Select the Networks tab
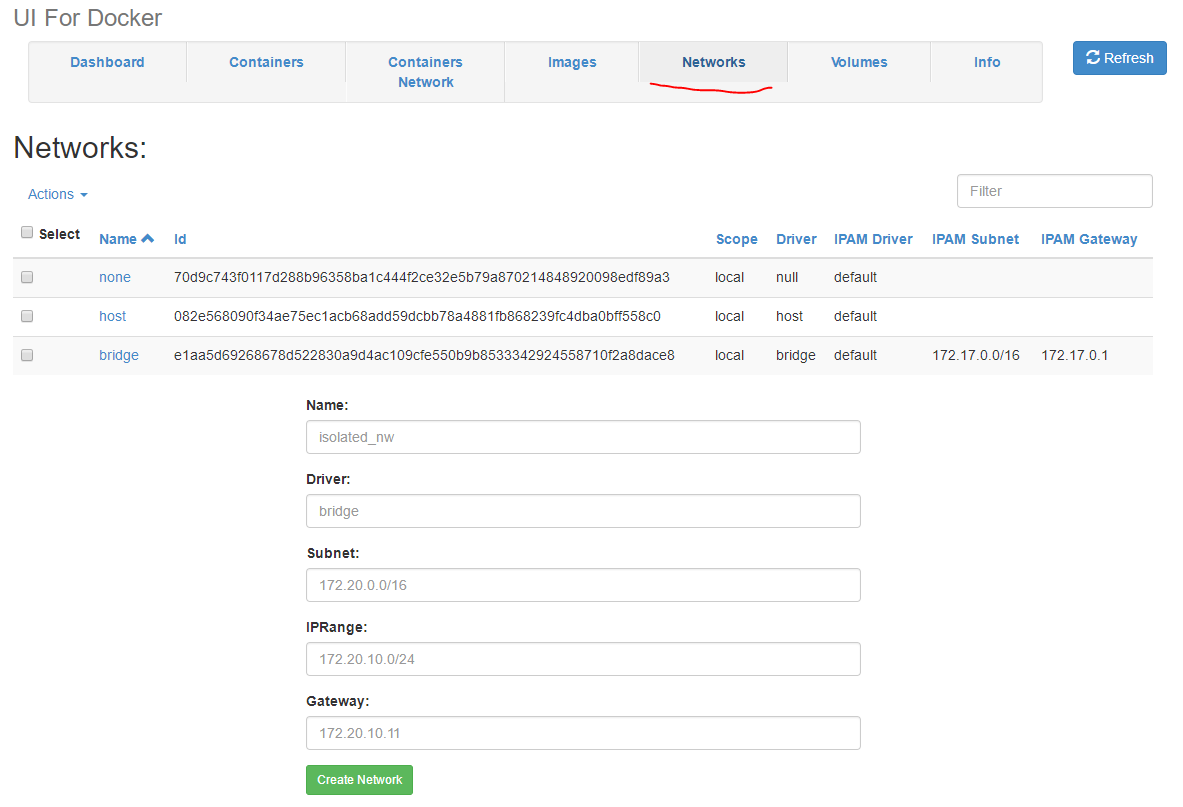Screen dimensions: 1183x807 click(x=714, y=63)
